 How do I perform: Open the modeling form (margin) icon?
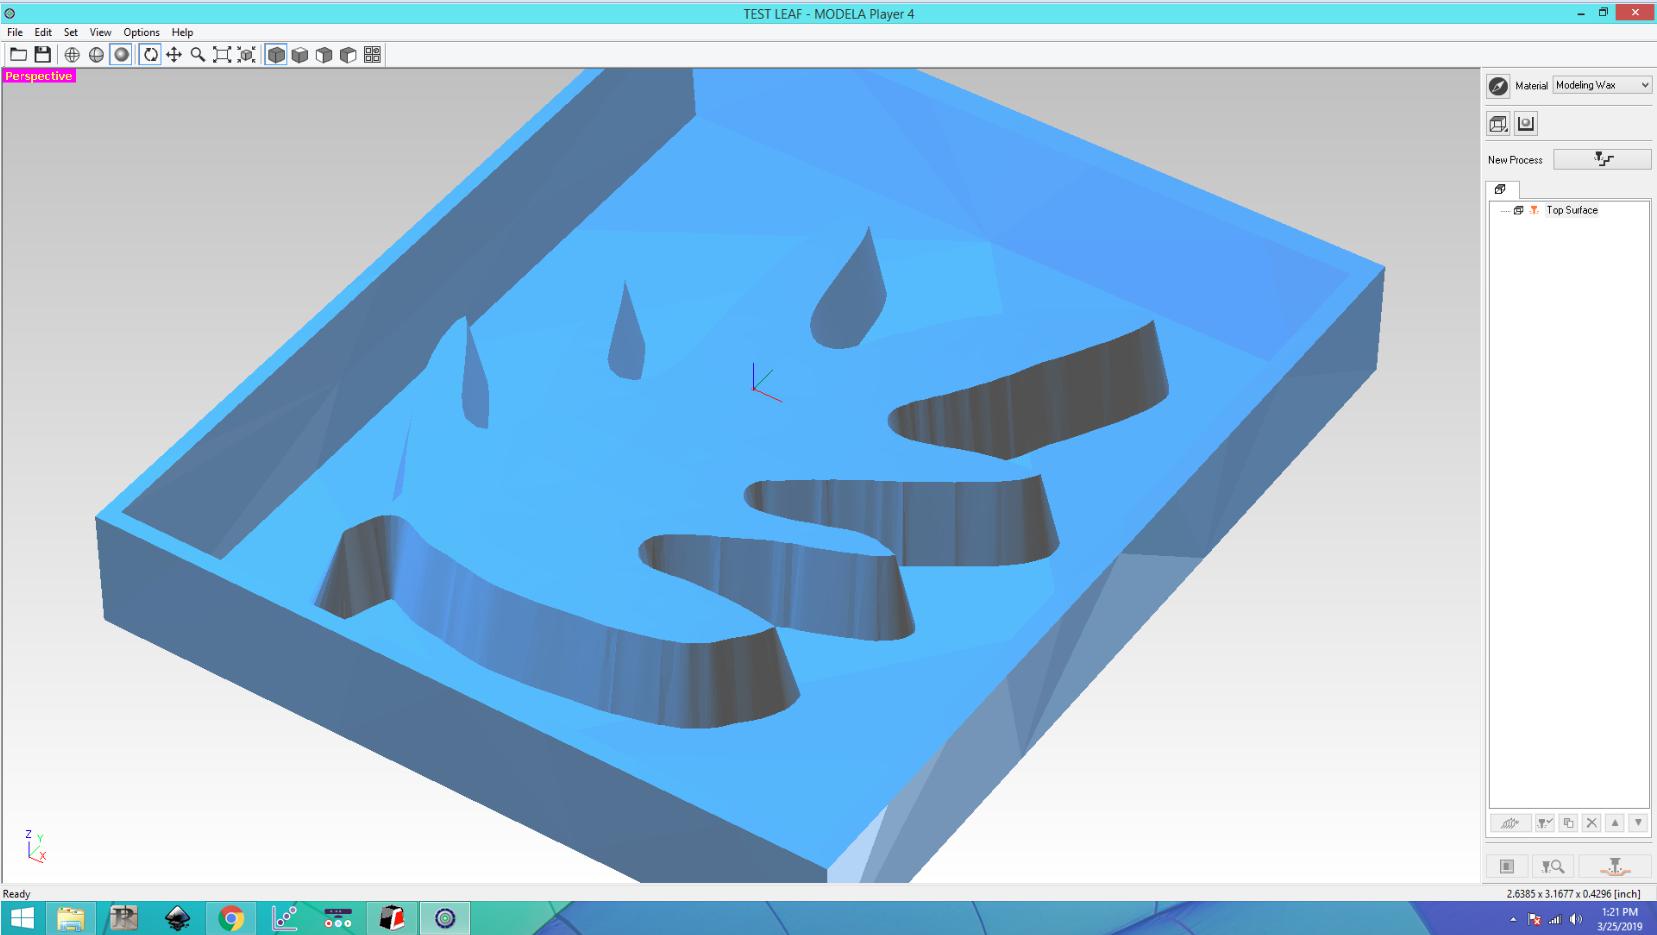pyautogui.click(x=1526, y=124)
